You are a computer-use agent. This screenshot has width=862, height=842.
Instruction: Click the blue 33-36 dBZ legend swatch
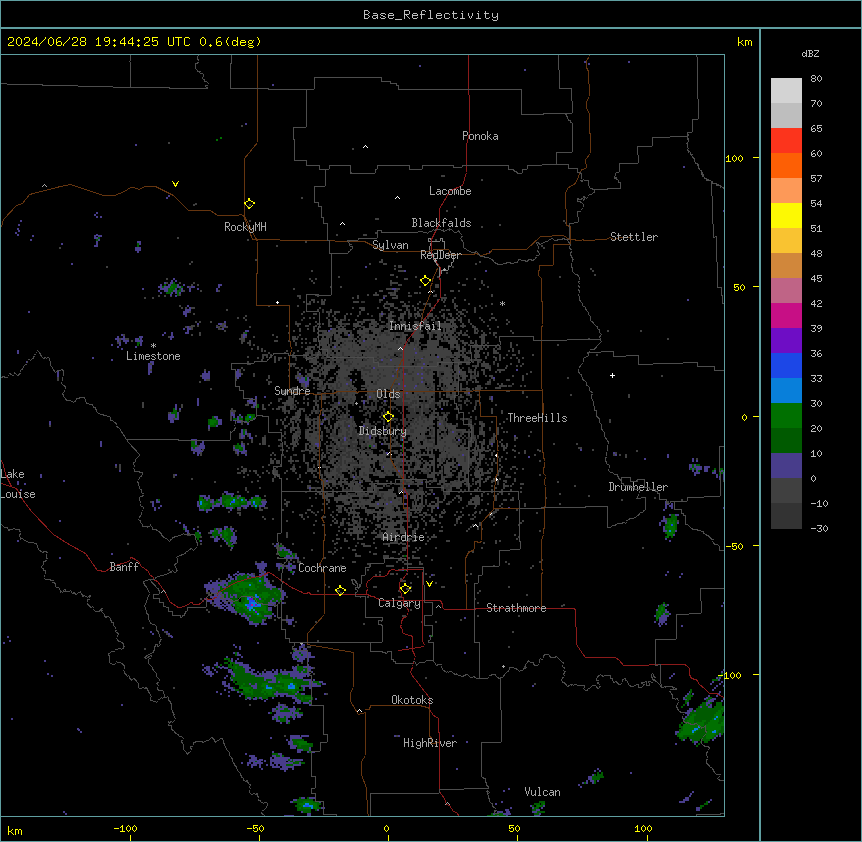click(786, 365)
